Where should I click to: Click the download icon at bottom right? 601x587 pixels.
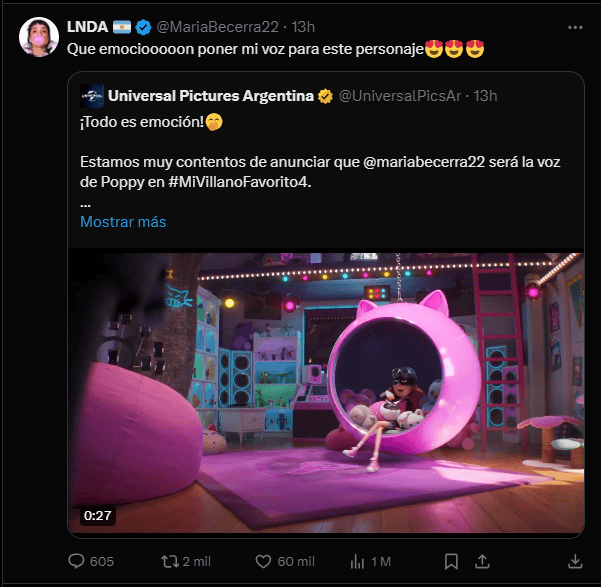tap(575, 561)
